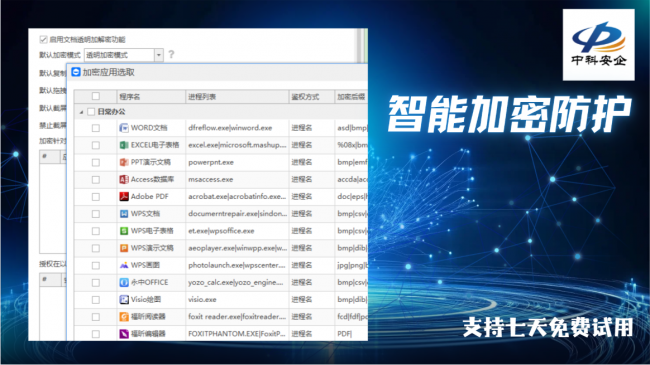Click the 程序名 column header
Image resolution: width=650 pixels, height=365 pixels.
pos(151,97)
